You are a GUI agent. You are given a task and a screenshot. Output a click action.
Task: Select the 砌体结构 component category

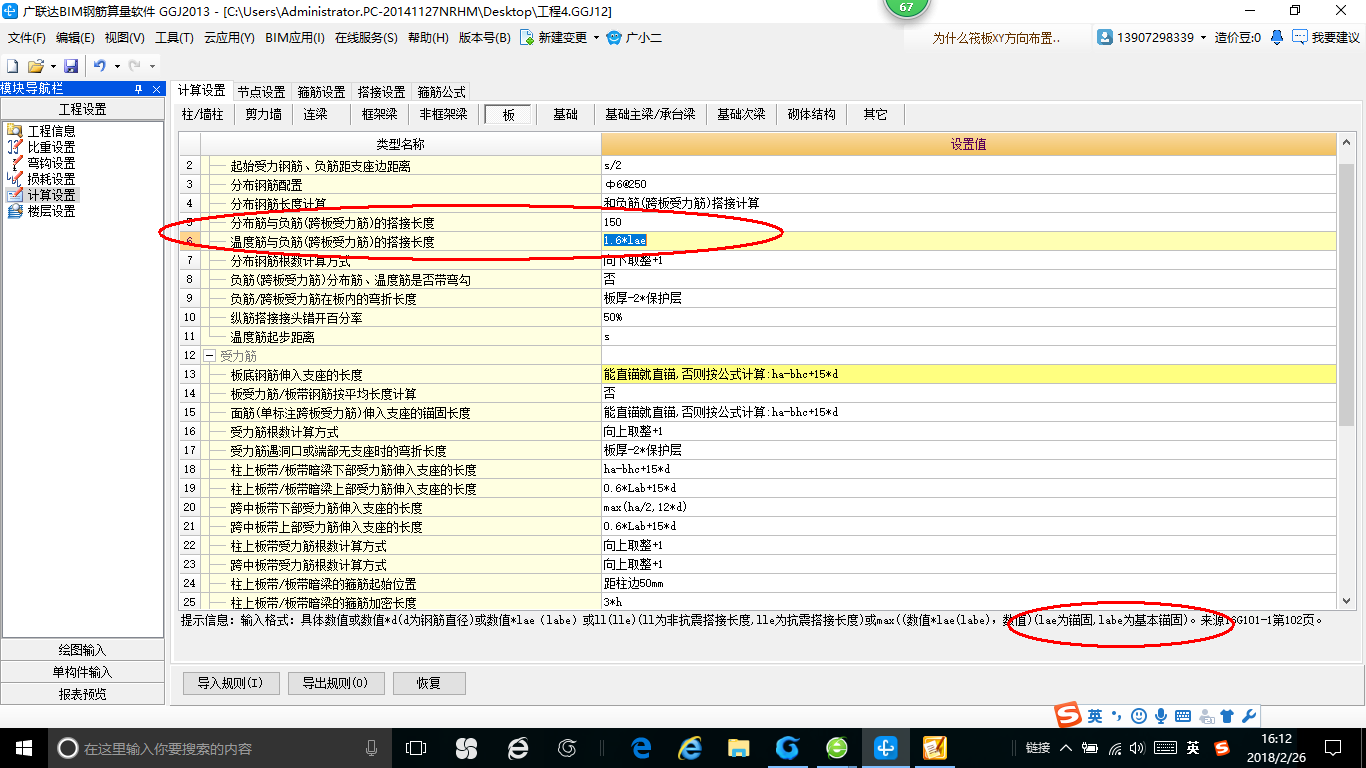811,114
